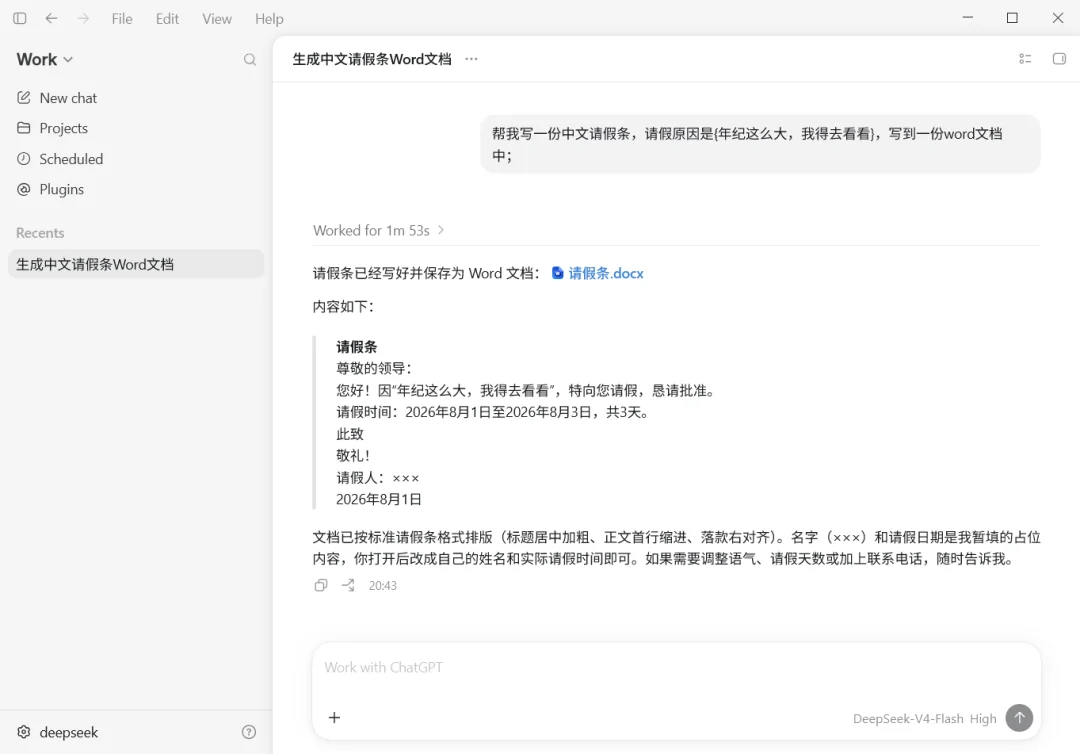Open the Help menu
Screen dimensions: 1080x754
pos(269,19)
